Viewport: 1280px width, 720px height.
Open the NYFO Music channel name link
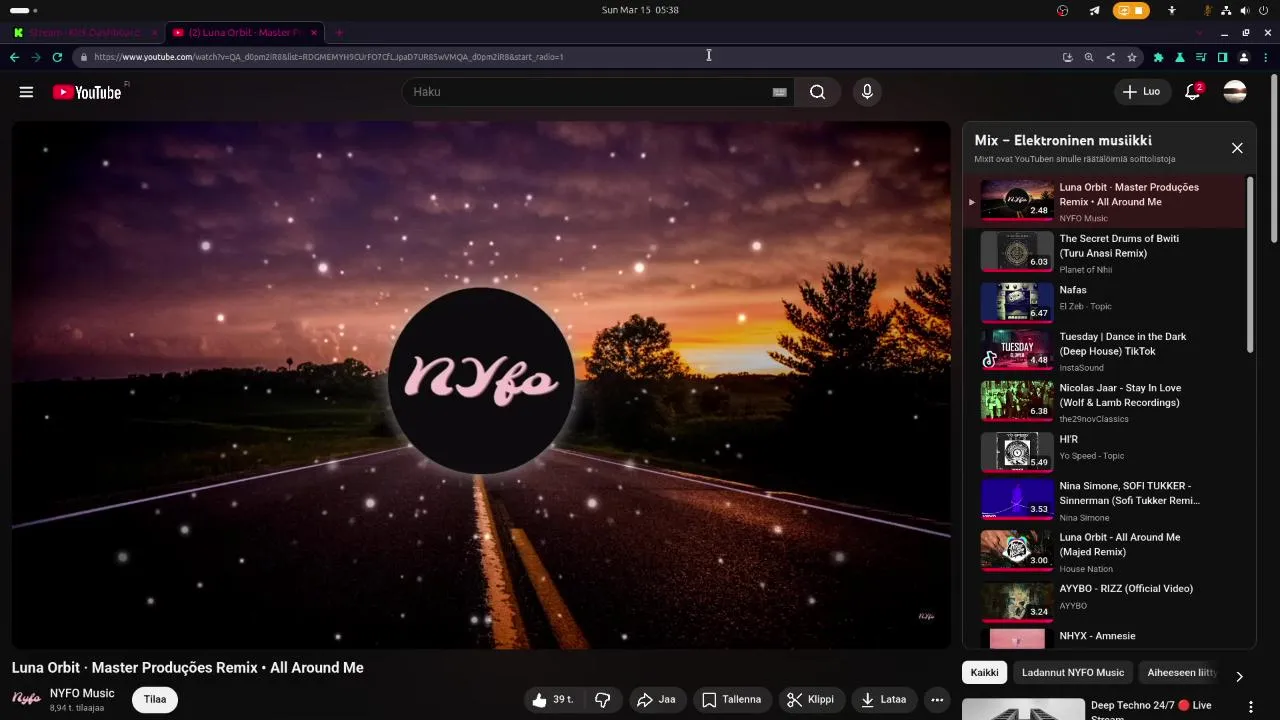[x=82, y=693]
